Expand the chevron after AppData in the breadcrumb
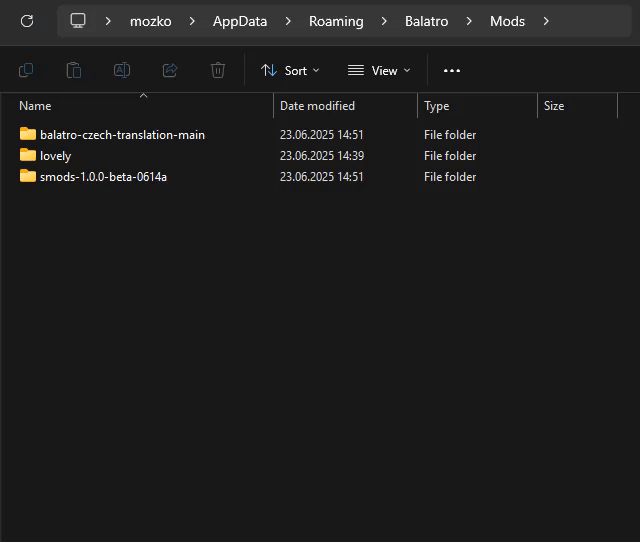Screen dimensions: 640x542 pyautogui.click(x=288, y=21)
